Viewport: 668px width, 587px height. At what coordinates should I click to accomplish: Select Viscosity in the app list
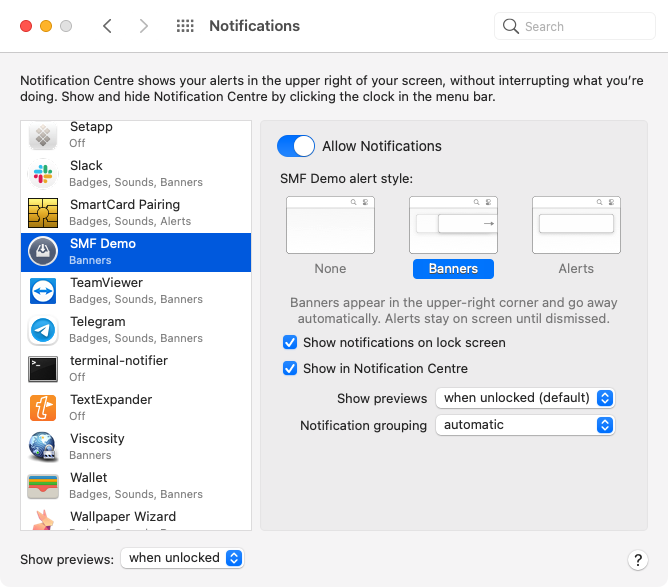(x=136, y=447)
